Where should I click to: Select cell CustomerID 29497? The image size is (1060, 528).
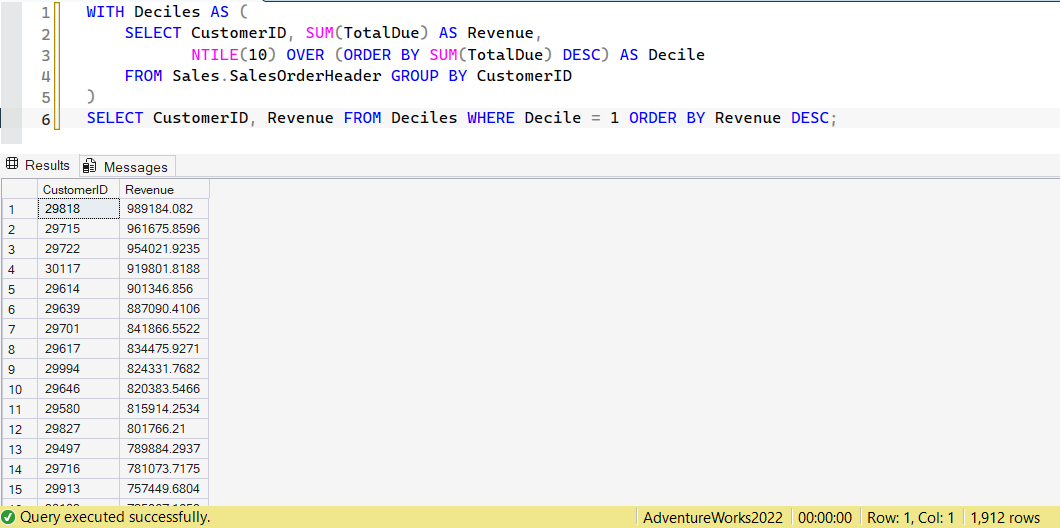[x=78, y=449]
